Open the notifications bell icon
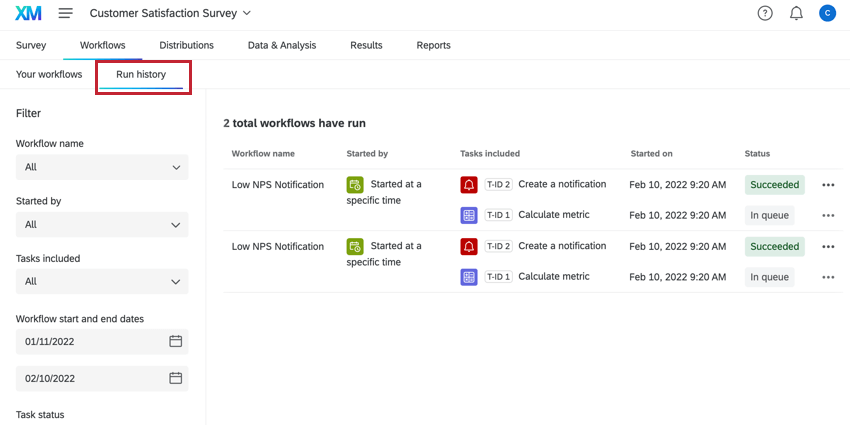The height and width of the screenshot is (425, 850). point(796,13)
